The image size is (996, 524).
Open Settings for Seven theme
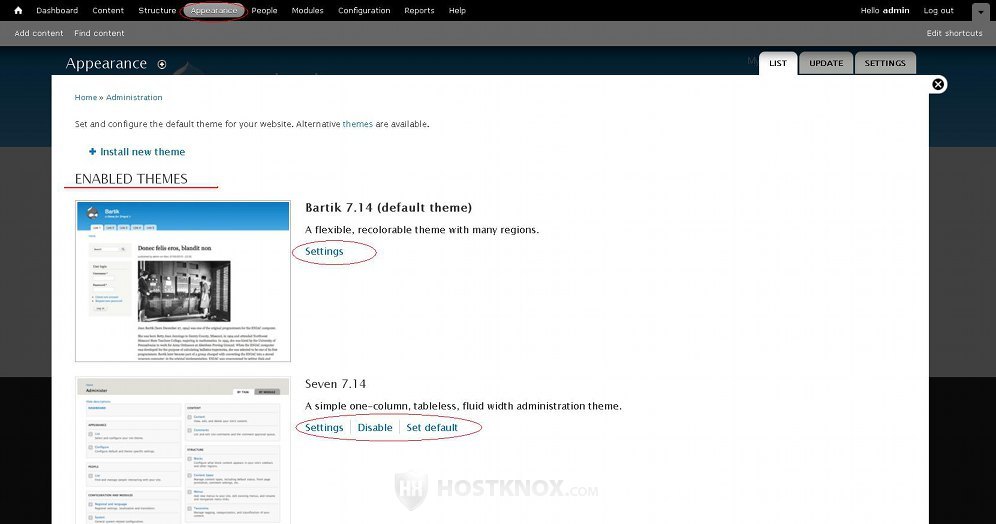(324, 427)
